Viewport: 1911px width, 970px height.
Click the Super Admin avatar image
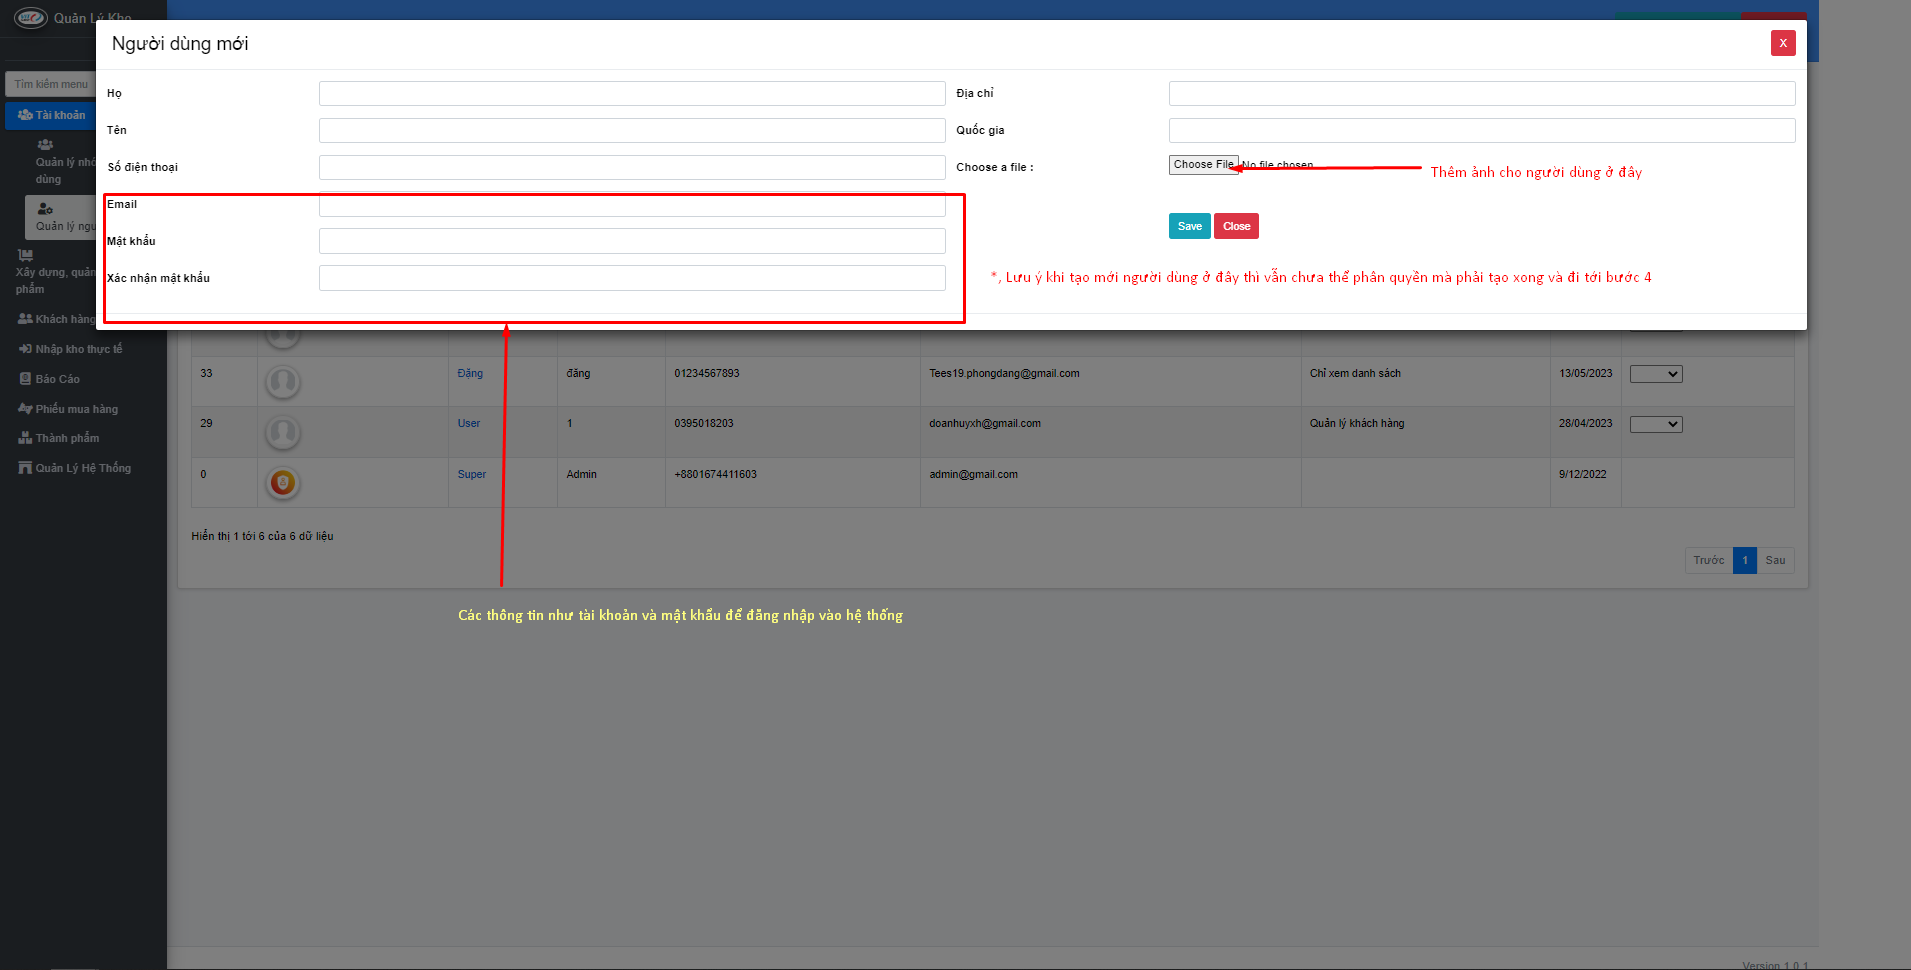[283, 483]
